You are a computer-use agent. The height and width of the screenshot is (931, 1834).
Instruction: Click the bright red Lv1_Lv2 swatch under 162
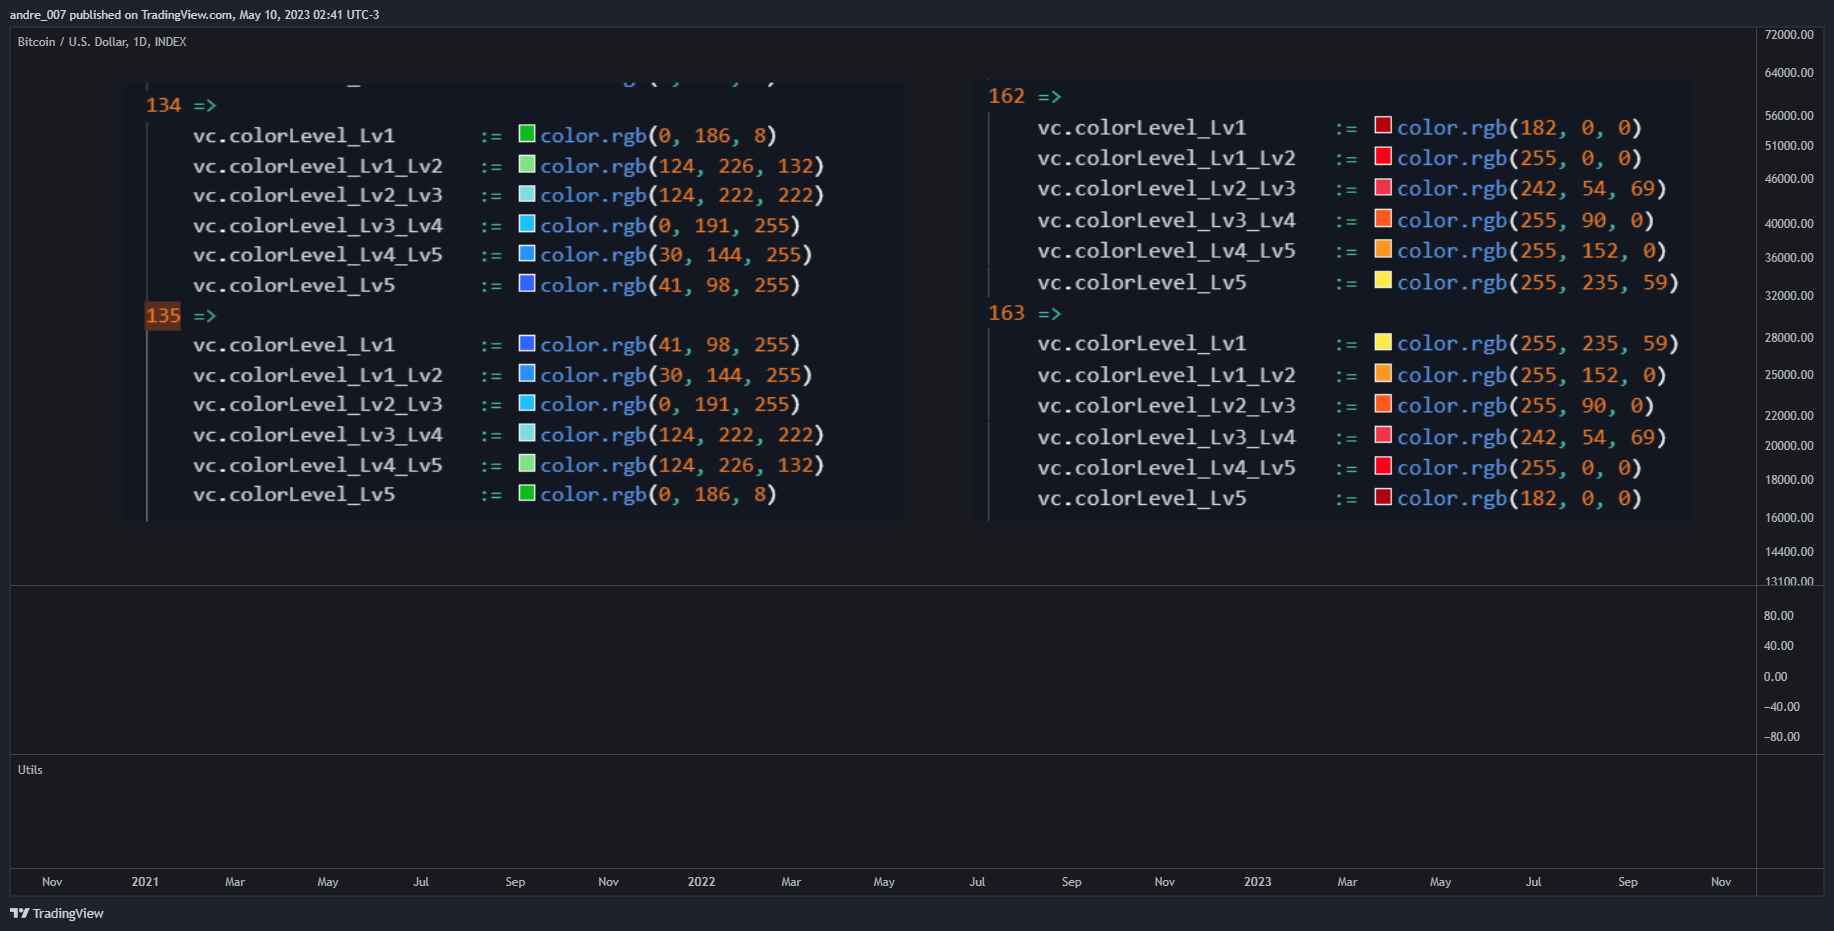coord(1383,156)
